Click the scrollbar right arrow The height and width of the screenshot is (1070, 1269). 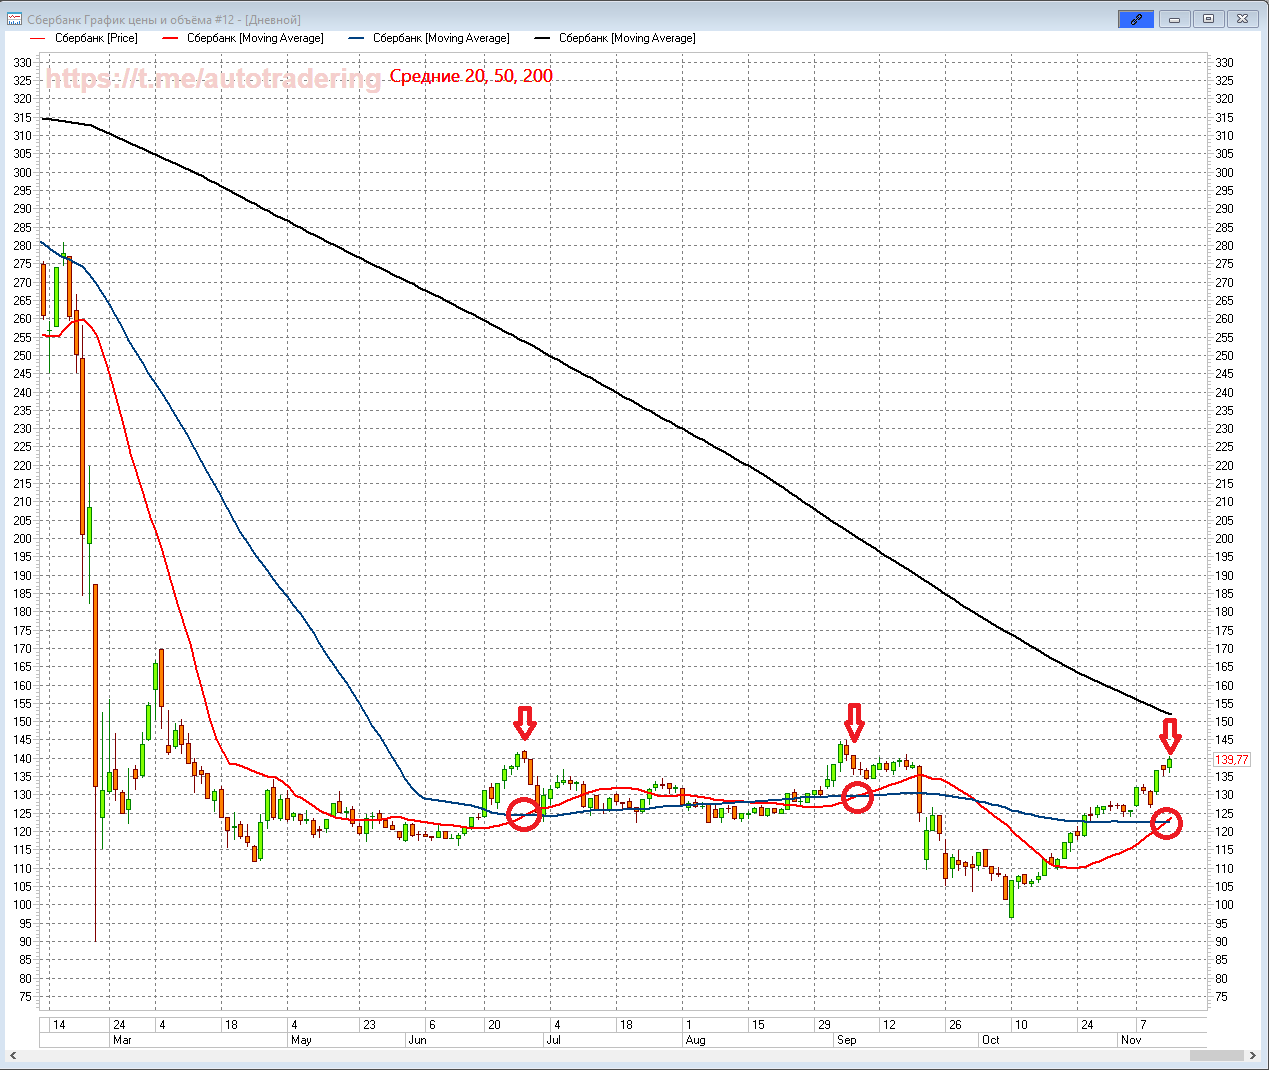click(1254, 1055)
